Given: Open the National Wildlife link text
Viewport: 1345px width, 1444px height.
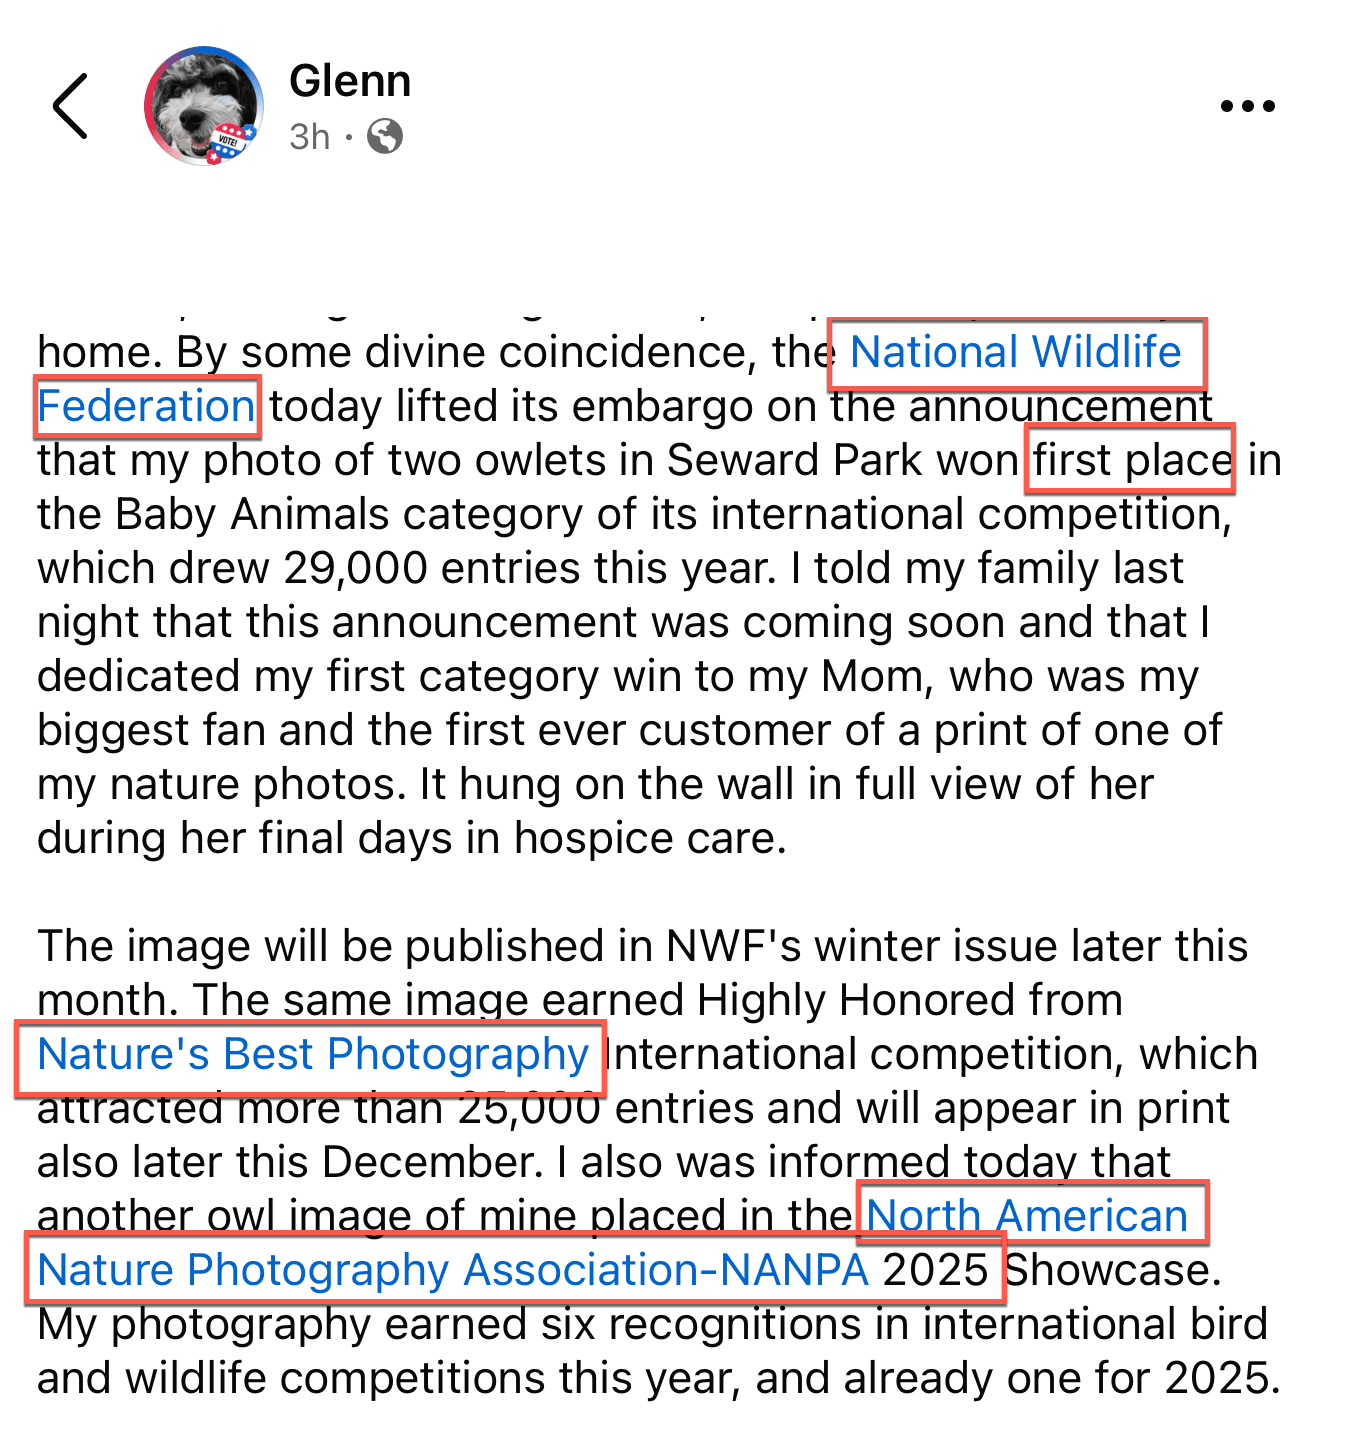Looking at the screenshot, I should pos(1015,352).
